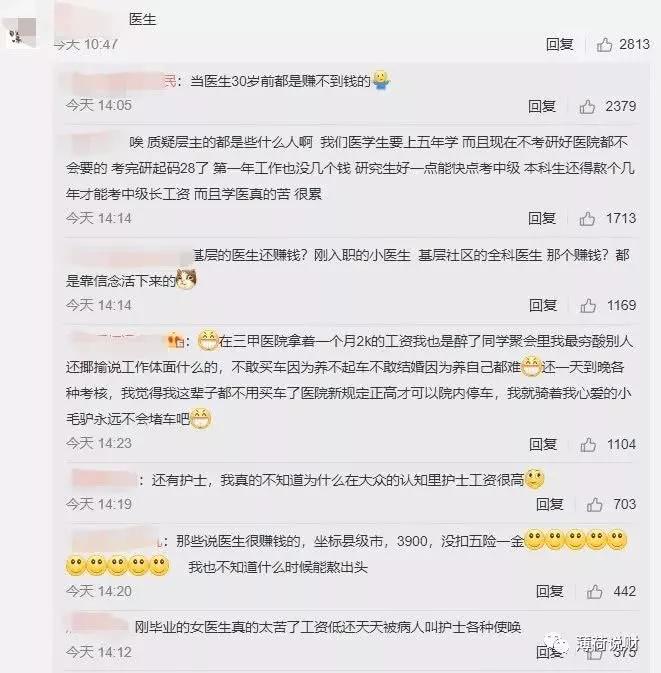This screenshot has height=673, width=661.
Task: Tap the thumbs-up next to 1169
Action: (x=588, y=306)
